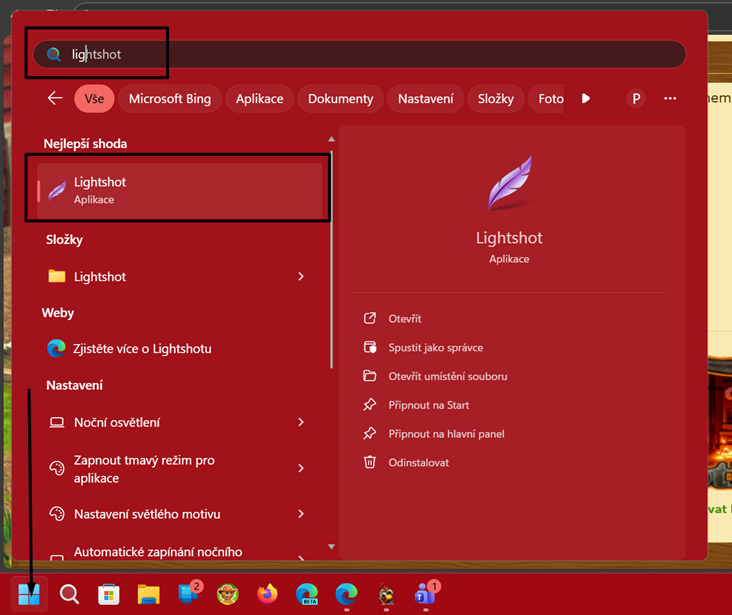Image resolution: width=732 pixels, height=615 pixels.
Task: Click the trash icon next to Odinstalovat
Action: (x=370, y=462)
